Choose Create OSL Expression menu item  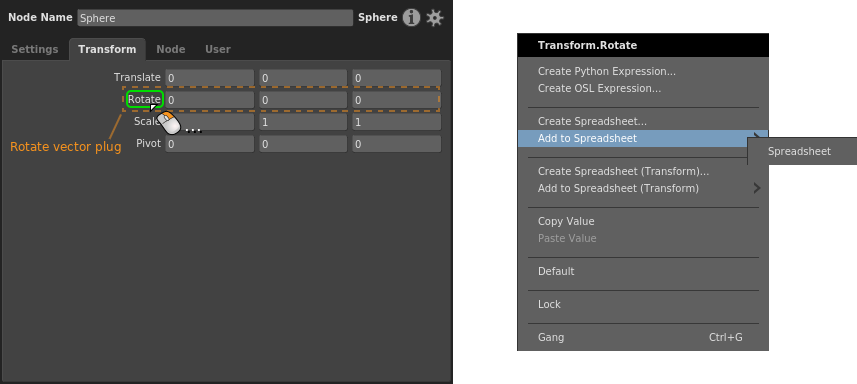click(x=599, y=88)
